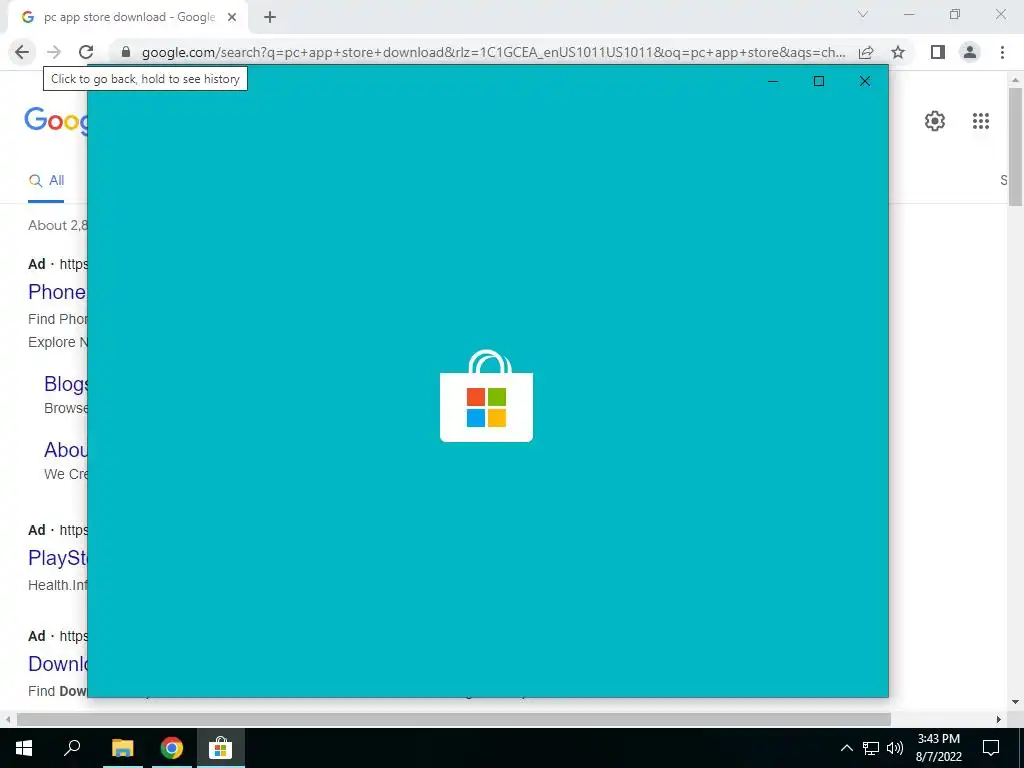This screenshot has height=768, width=1024.
Task: Open the Chrome profile avatar menu
Action: tap(970, 52)
